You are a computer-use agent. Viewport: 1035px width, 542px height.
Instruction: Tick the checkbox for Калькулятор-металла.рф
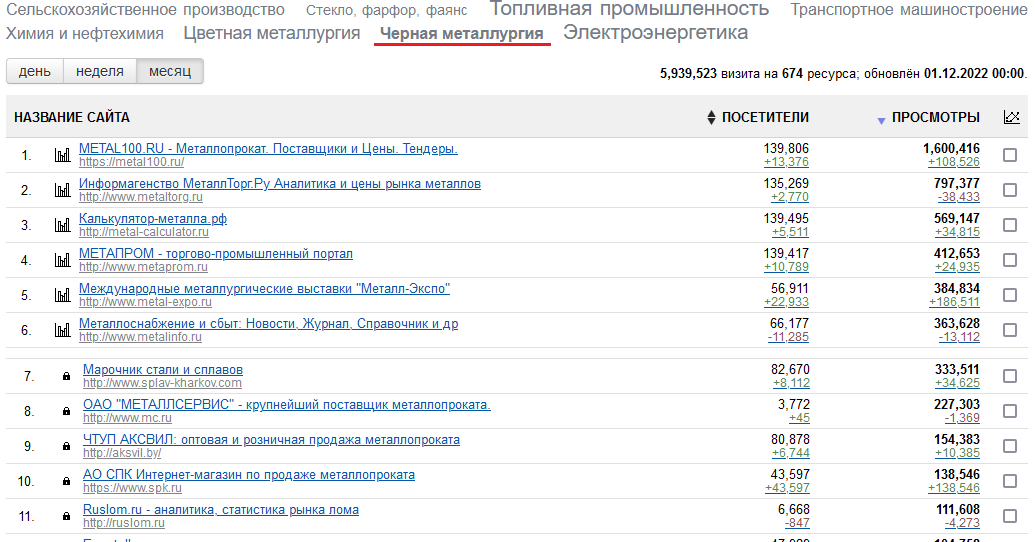tap(1009, 225)
